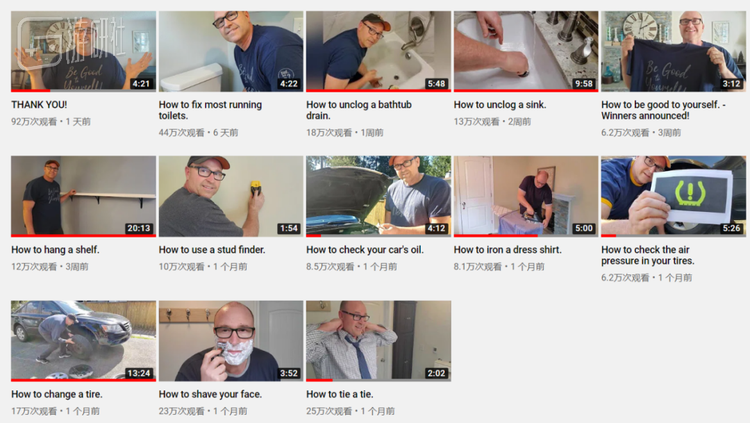Open 'How to fix most running toilets' thumbnail

[231, 51]
